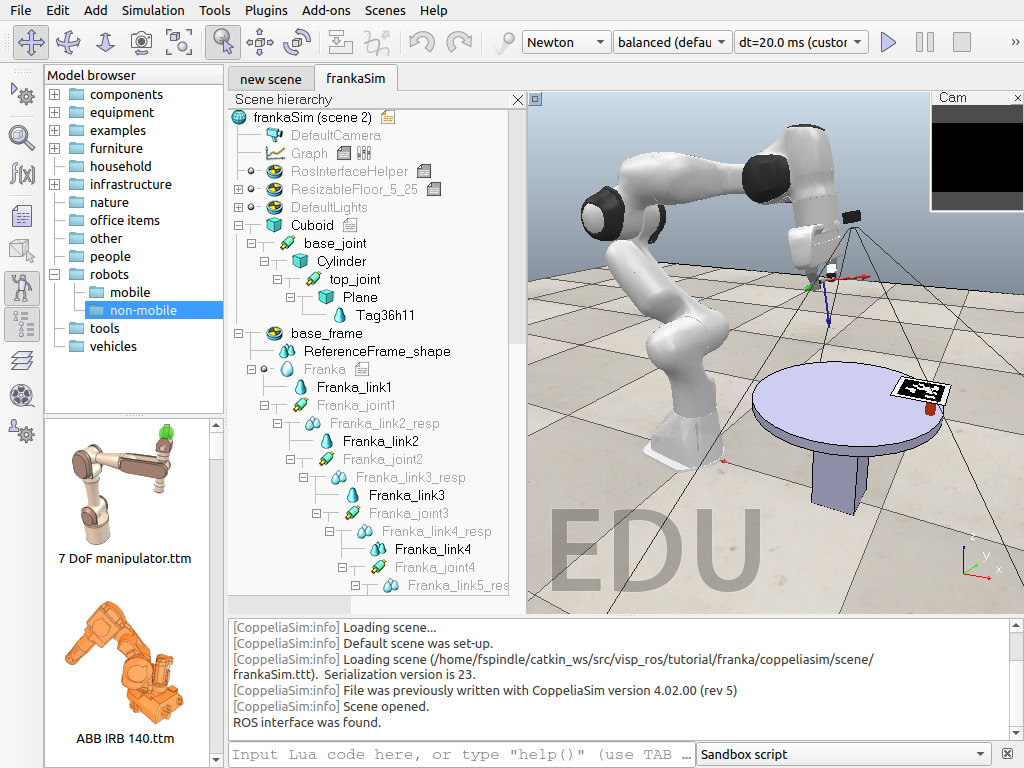Open the Newton physics engine dropdown
1024x768 pixels.
[566, 42]
